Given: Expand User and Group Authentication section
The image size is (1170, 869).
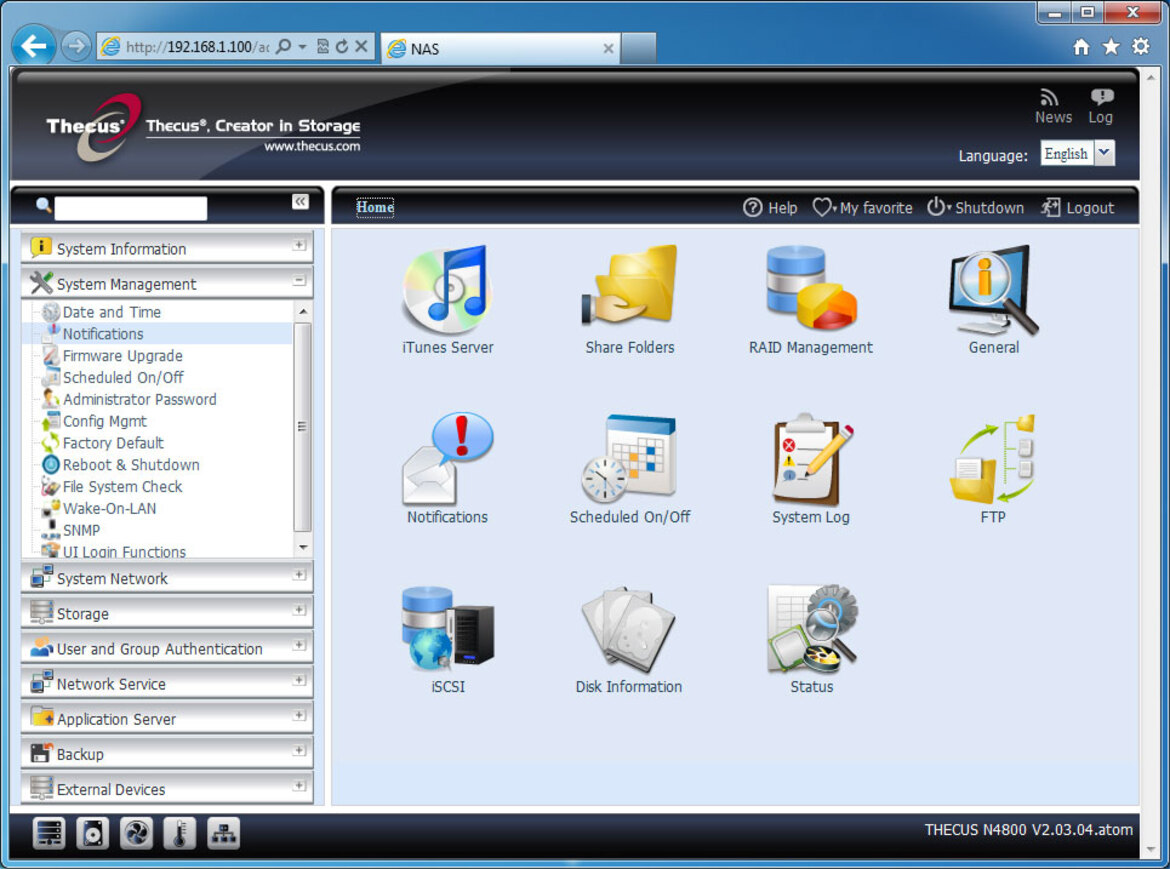Looking at the screenshot, I should coord(299,645).
